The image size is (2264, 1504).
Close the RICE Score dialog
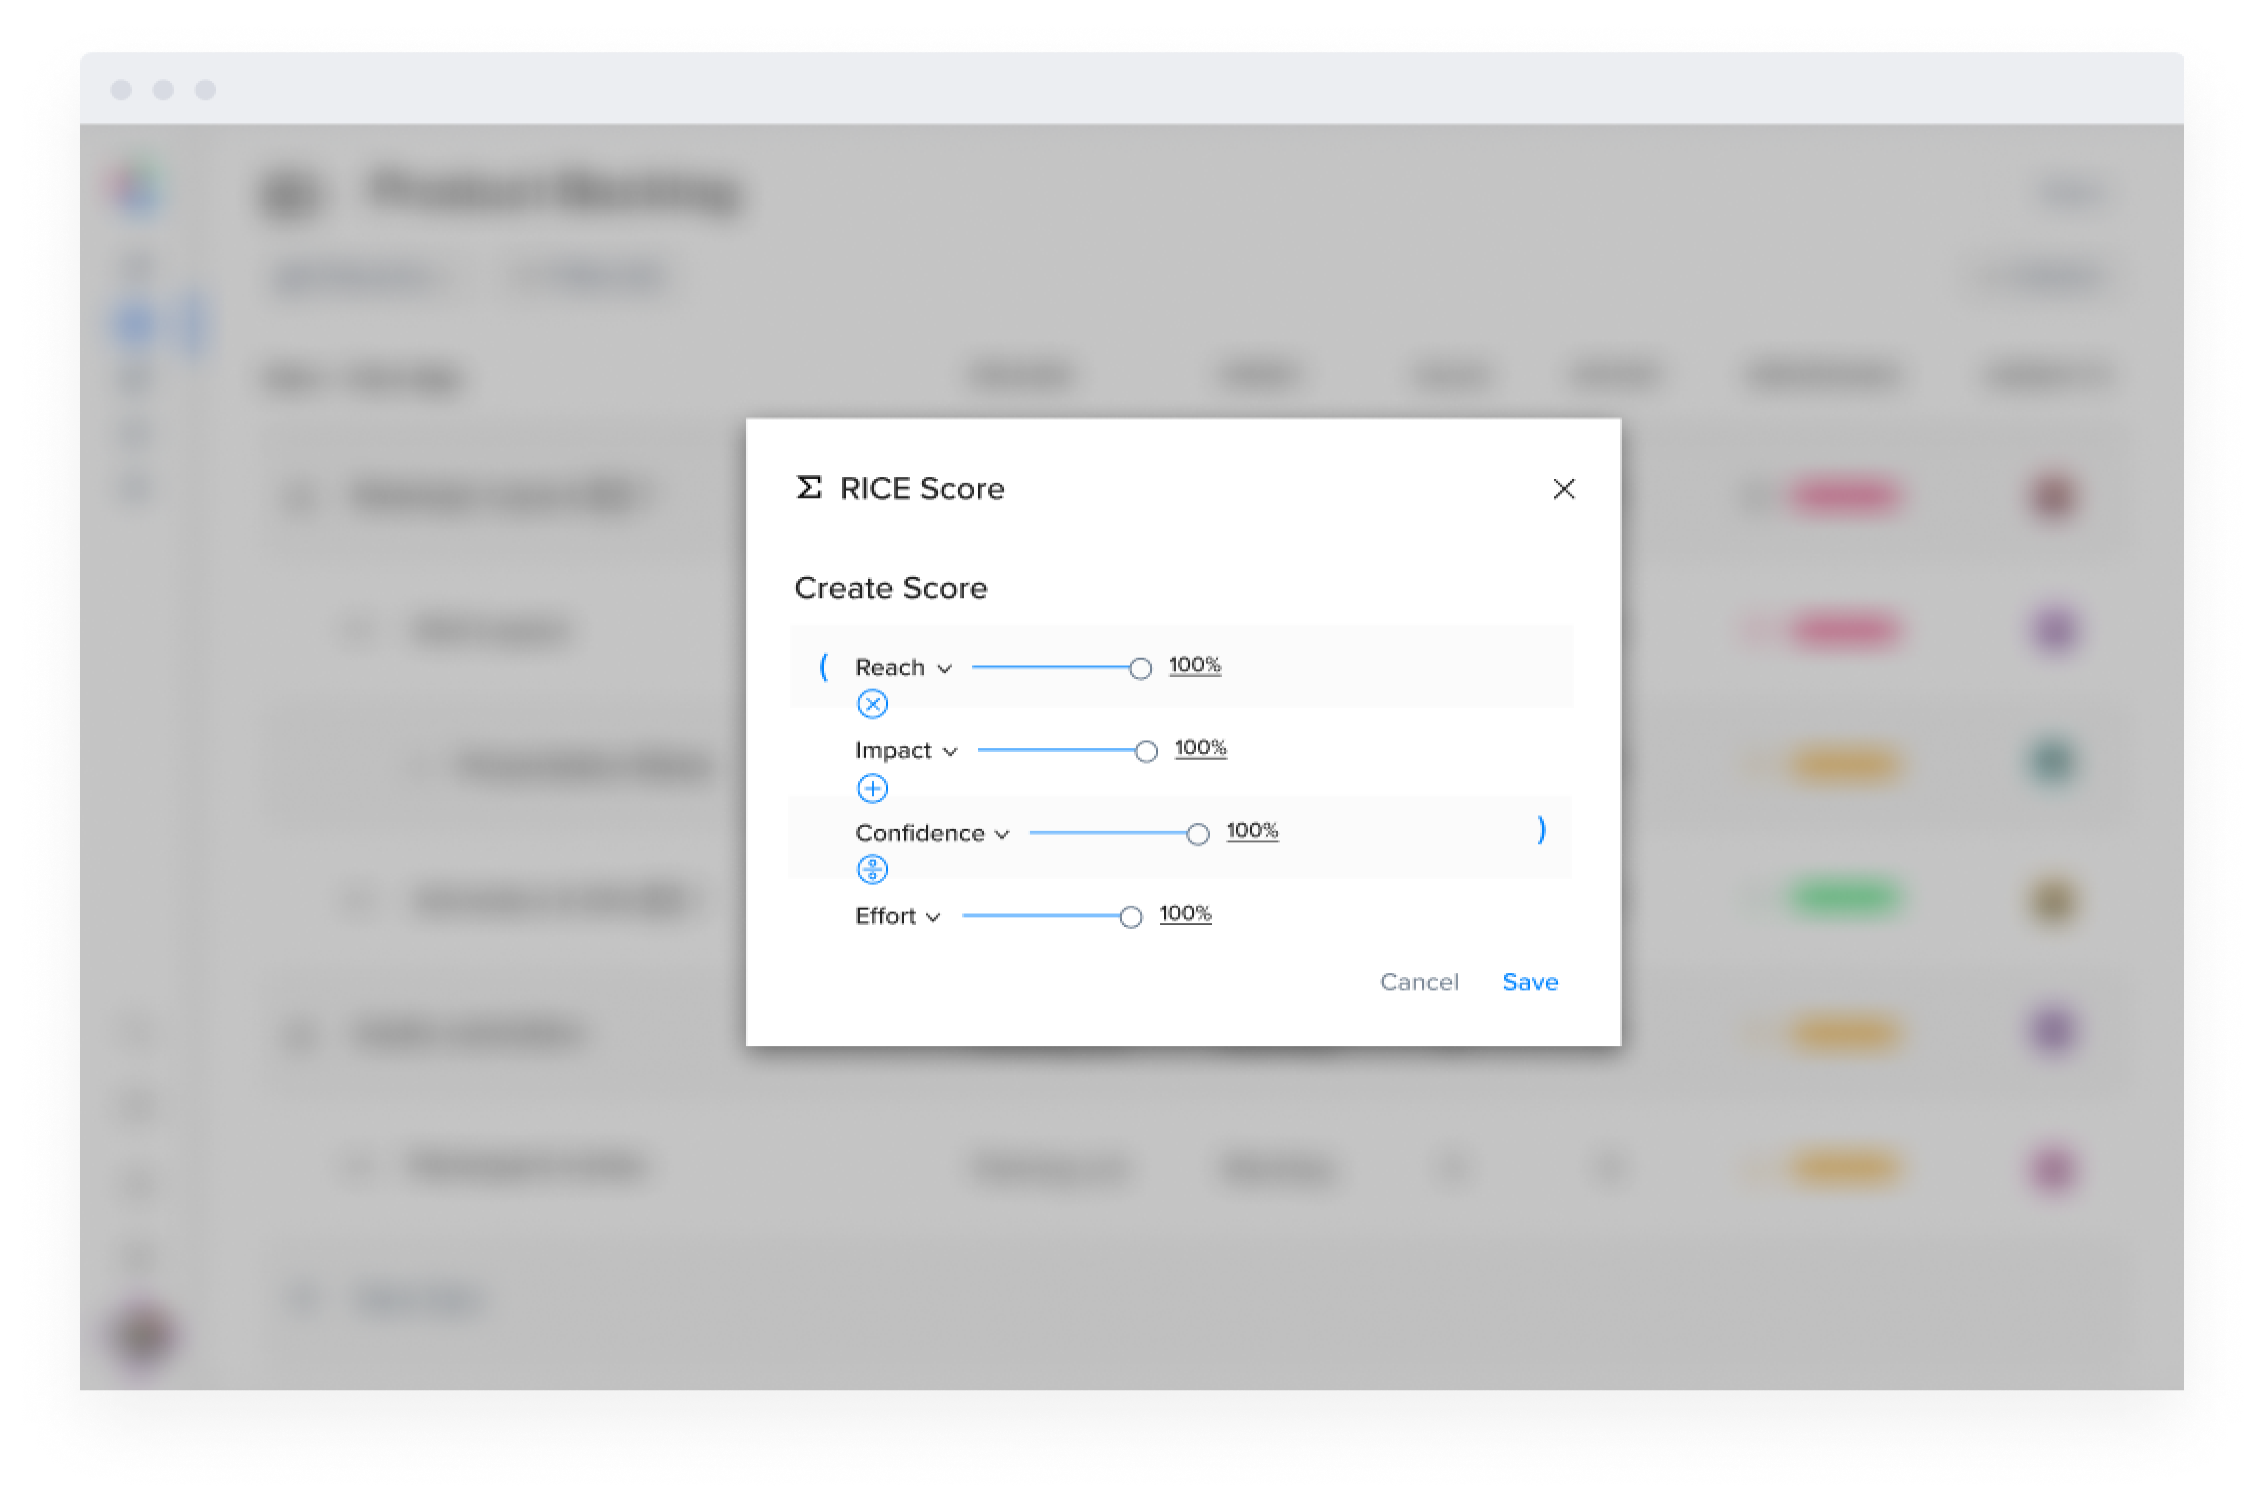(1563, 489)
